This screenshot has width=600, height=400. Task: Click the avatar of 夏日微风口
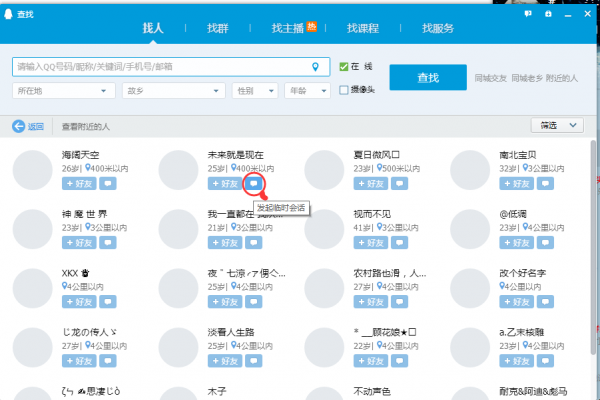click(324, 169)
